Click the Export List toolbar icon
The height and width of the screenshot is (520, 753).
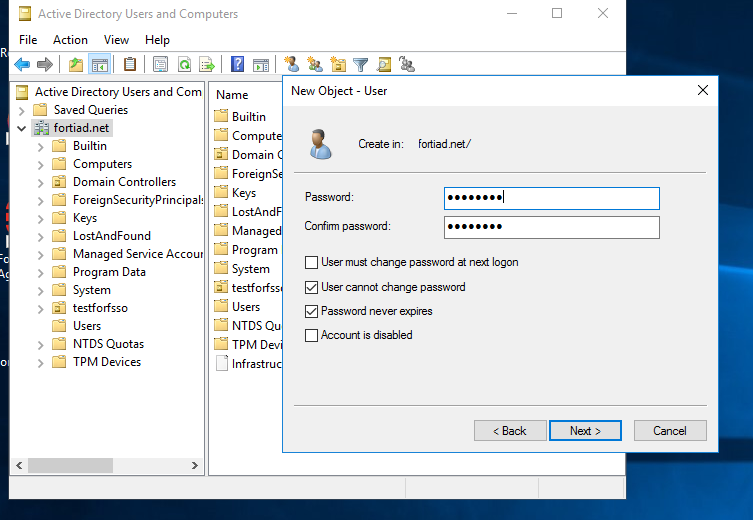(207, 65)
